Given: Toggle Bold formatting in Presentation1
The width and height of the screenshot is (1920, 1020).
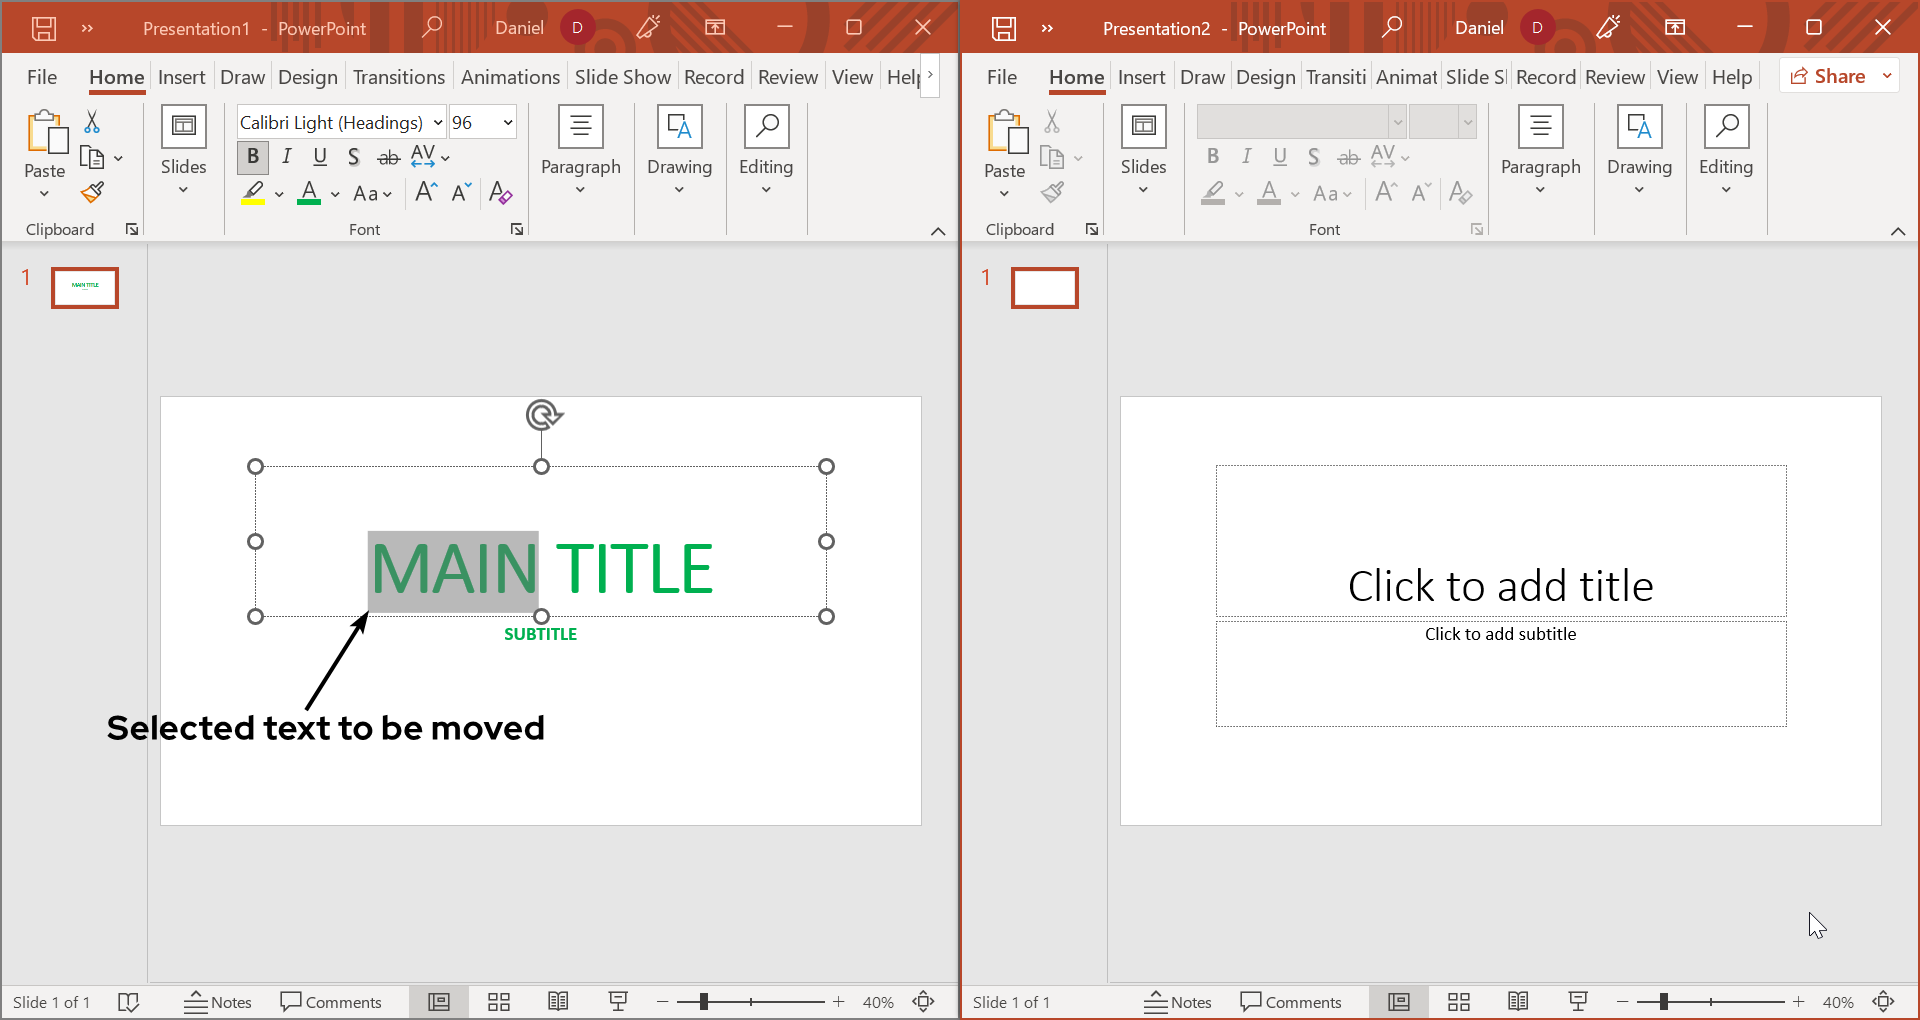Looking at the screenshot, I should 253,157.
